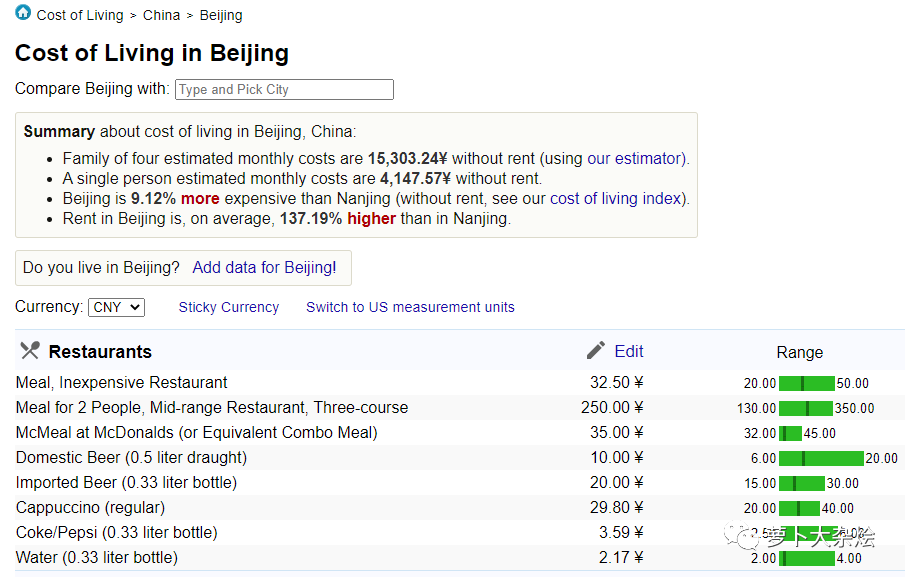905x577 pixels.
Task: Click the Sticky Currency link
Action: tap(229, 308)
